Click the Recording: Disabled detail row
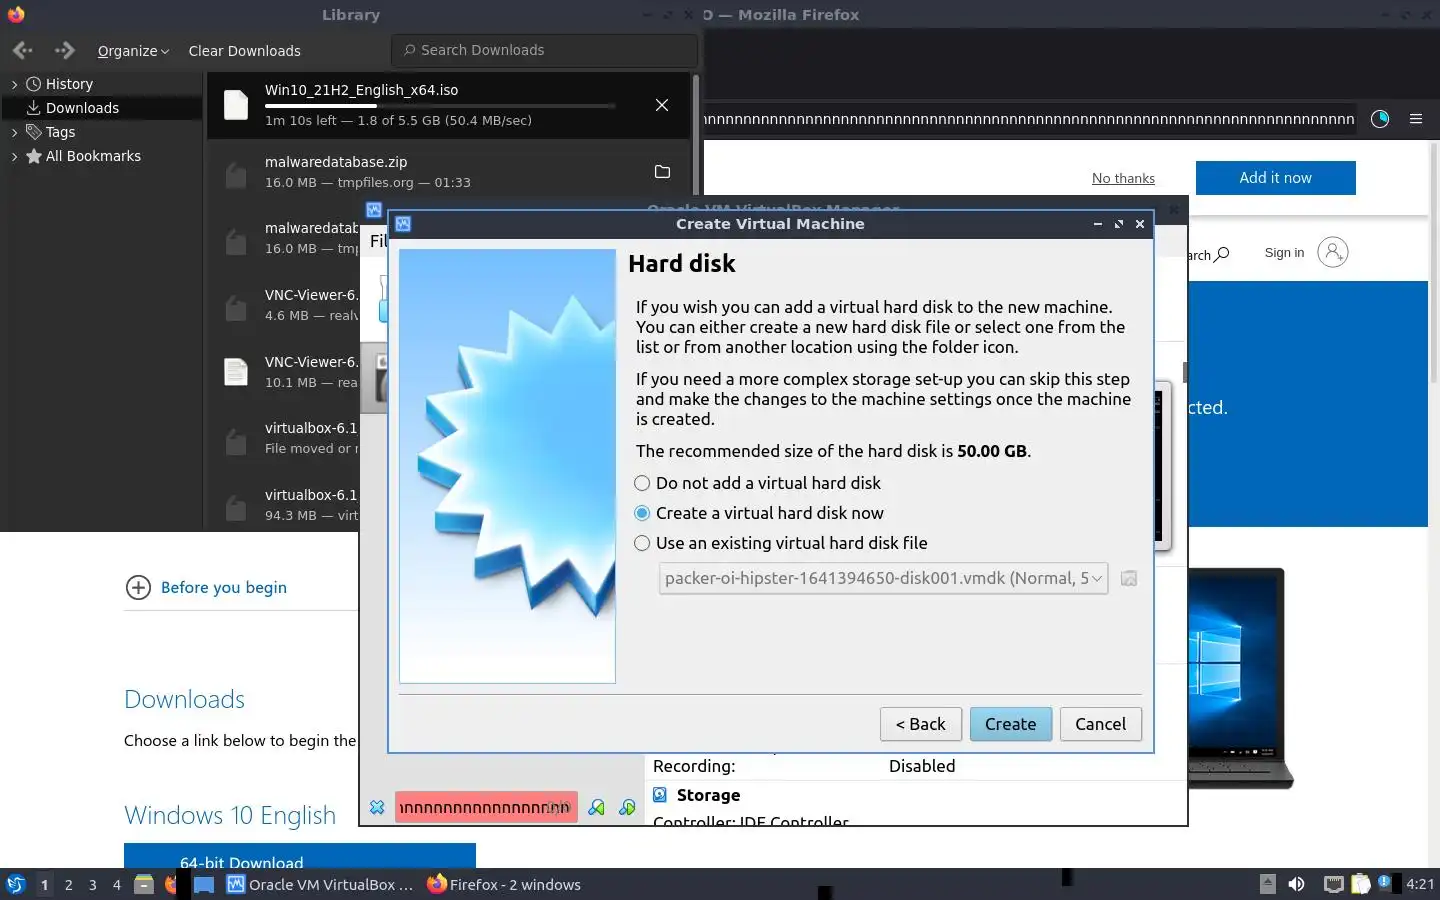This screenshot has height=900, width=1440. (x=804, y=766)
